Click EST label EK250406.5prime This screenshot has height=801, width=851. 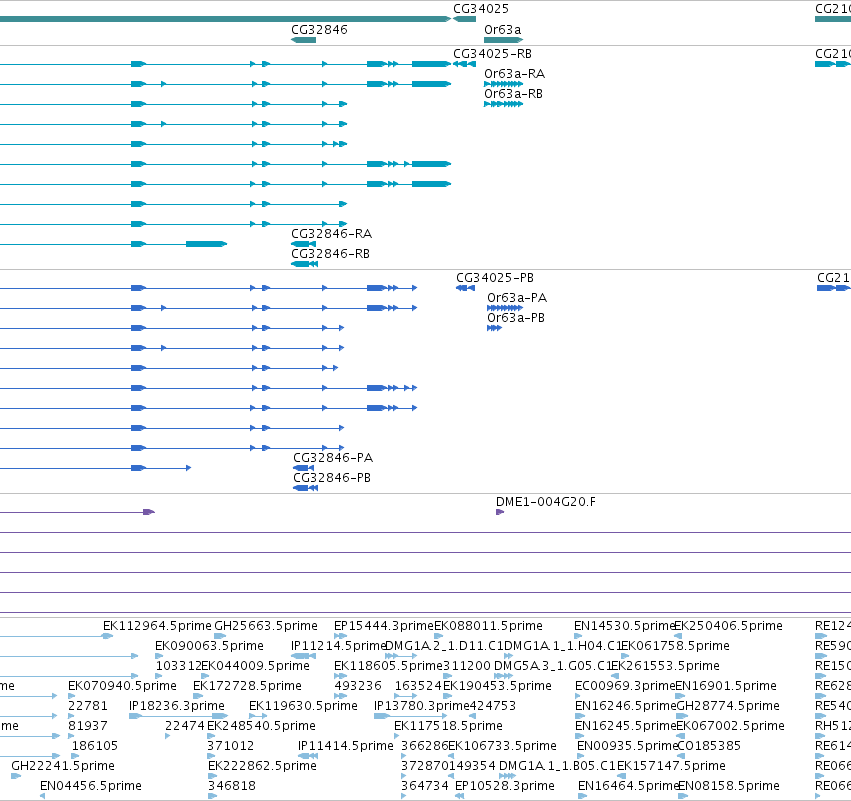point(728,626)
